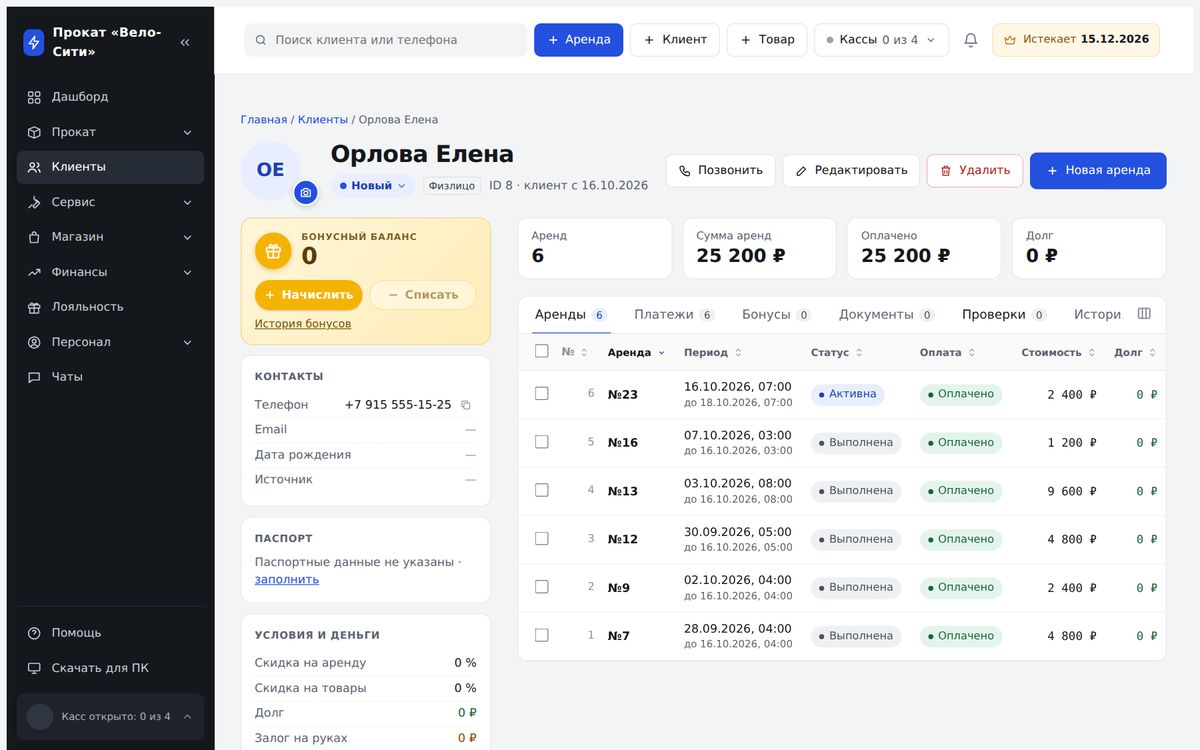This screenshot has width=1200, height=750.
Task: Click the Магазин bag icon
Action: (34, 237)
